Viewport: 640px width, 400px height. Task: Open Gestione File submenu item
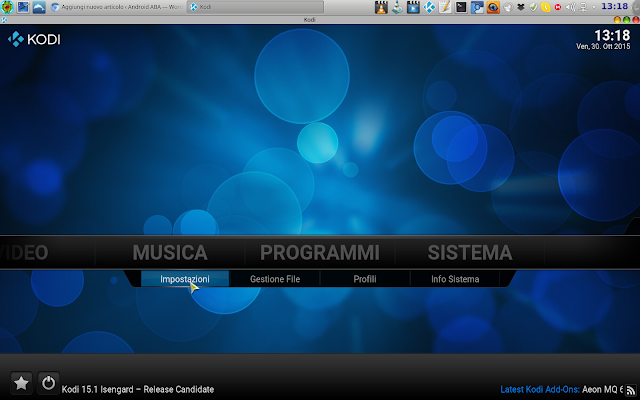tap(275, 279)
